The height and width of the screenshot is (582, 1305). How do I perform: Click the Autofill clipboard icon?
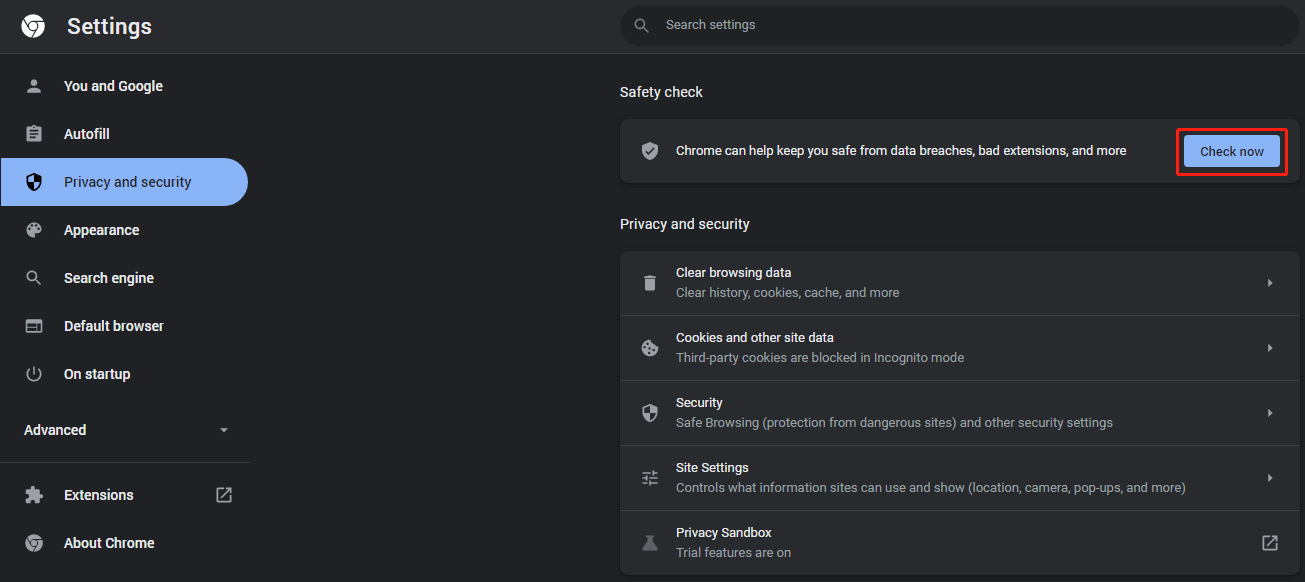click(x=34, y=134)
